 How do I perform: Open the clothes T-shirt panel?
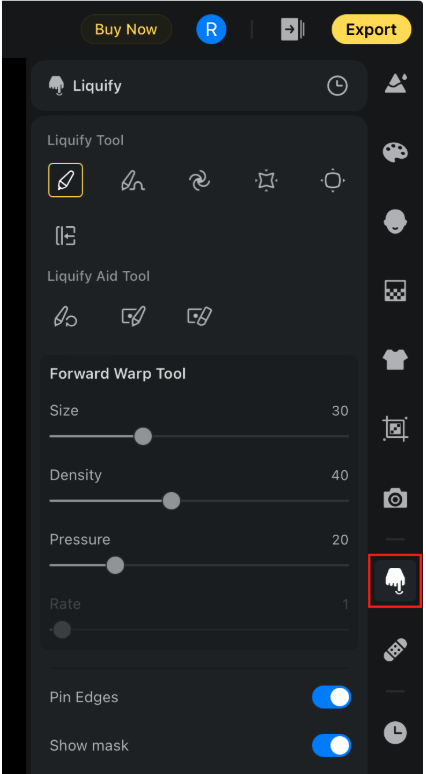click(x=395, y=359)
